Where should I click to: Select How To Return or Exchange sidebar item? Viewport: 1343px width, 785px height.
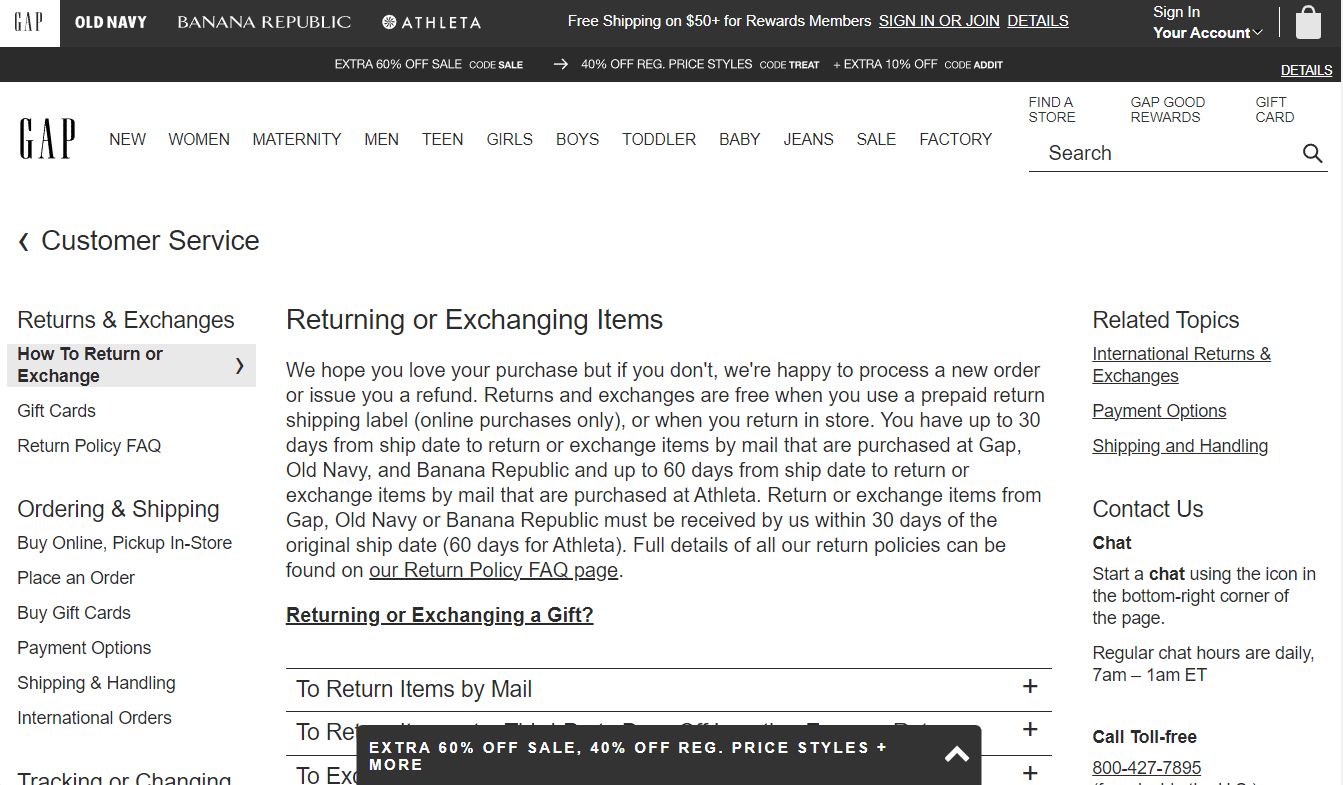coord(131,365)
